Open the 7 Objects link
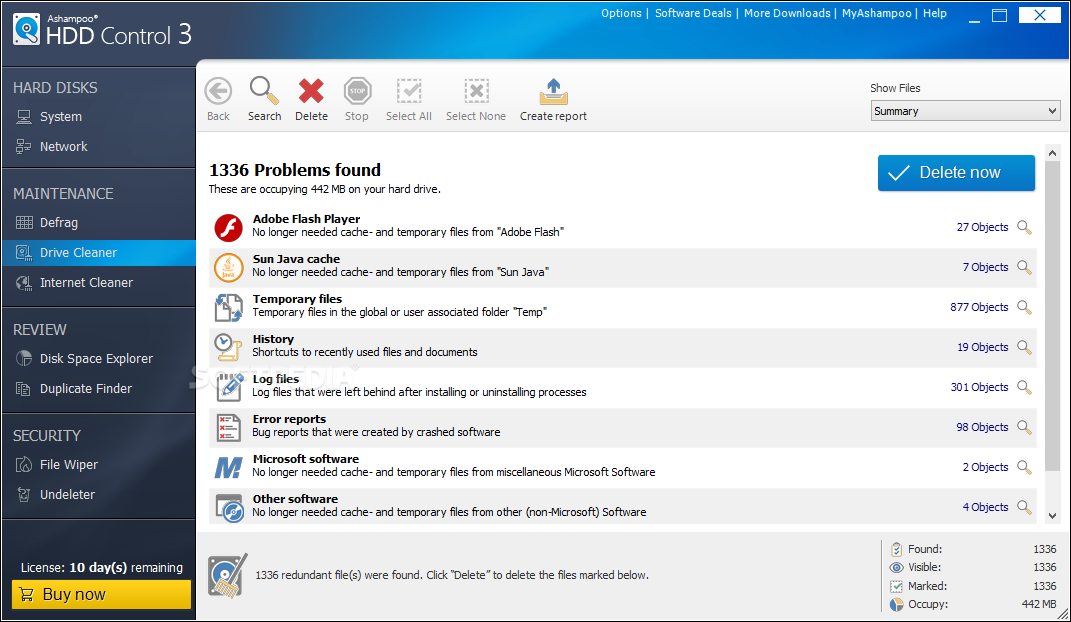The image size is (1071, 622). (x=986, y=268)
